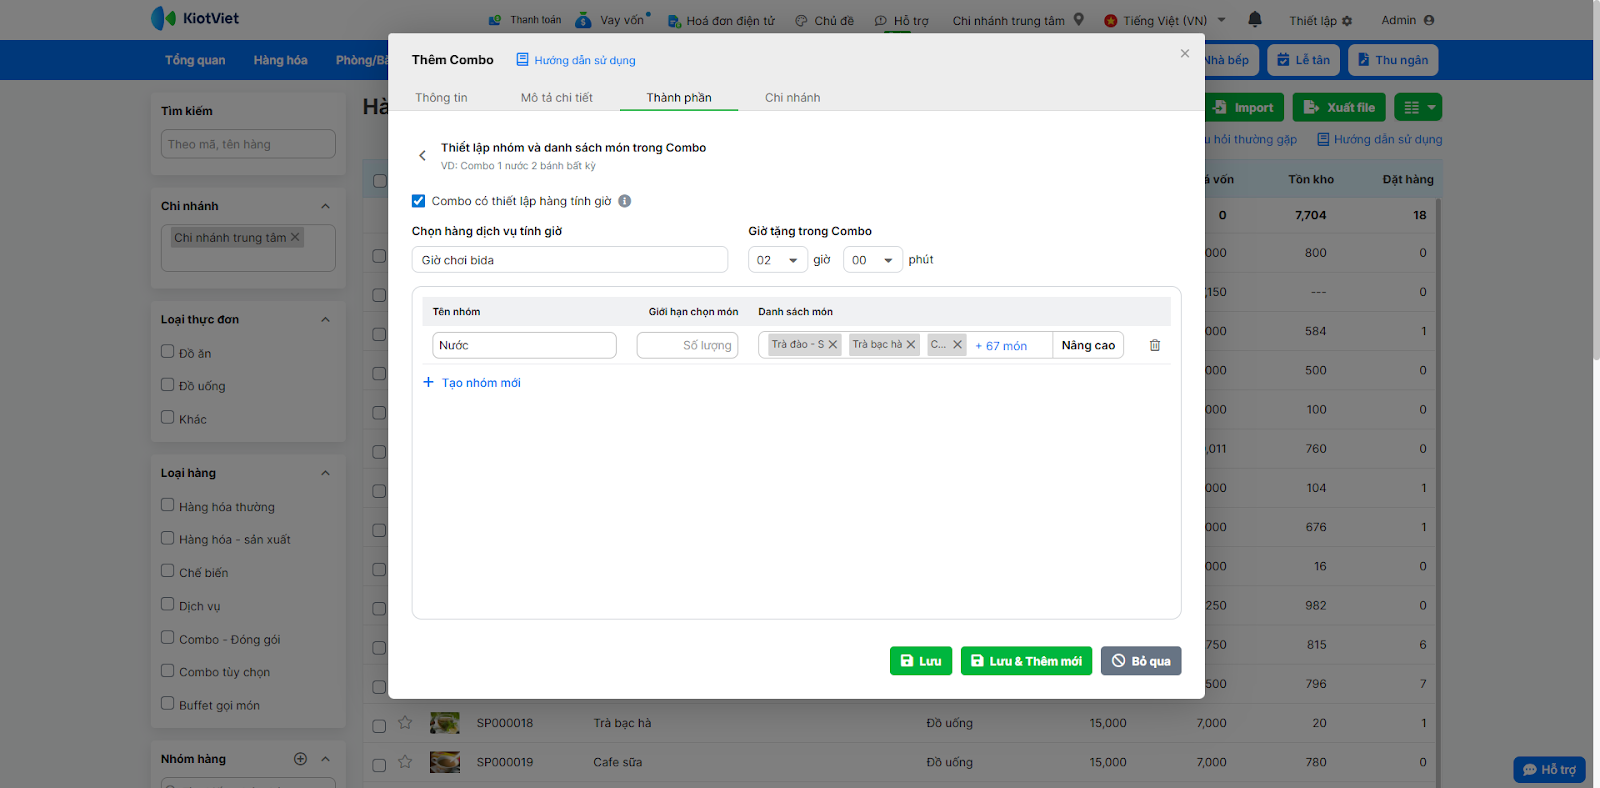Check Hàng hóa - sản xuất filter
The height and width of the screenshot is (788, 1600).
click(x=168, y=538)
